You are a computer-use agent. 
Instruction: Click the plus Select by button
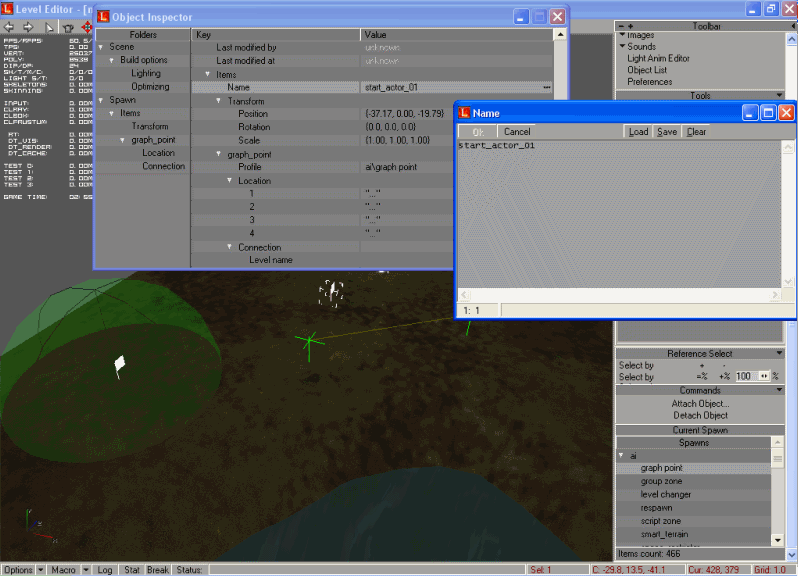point(702,365)
